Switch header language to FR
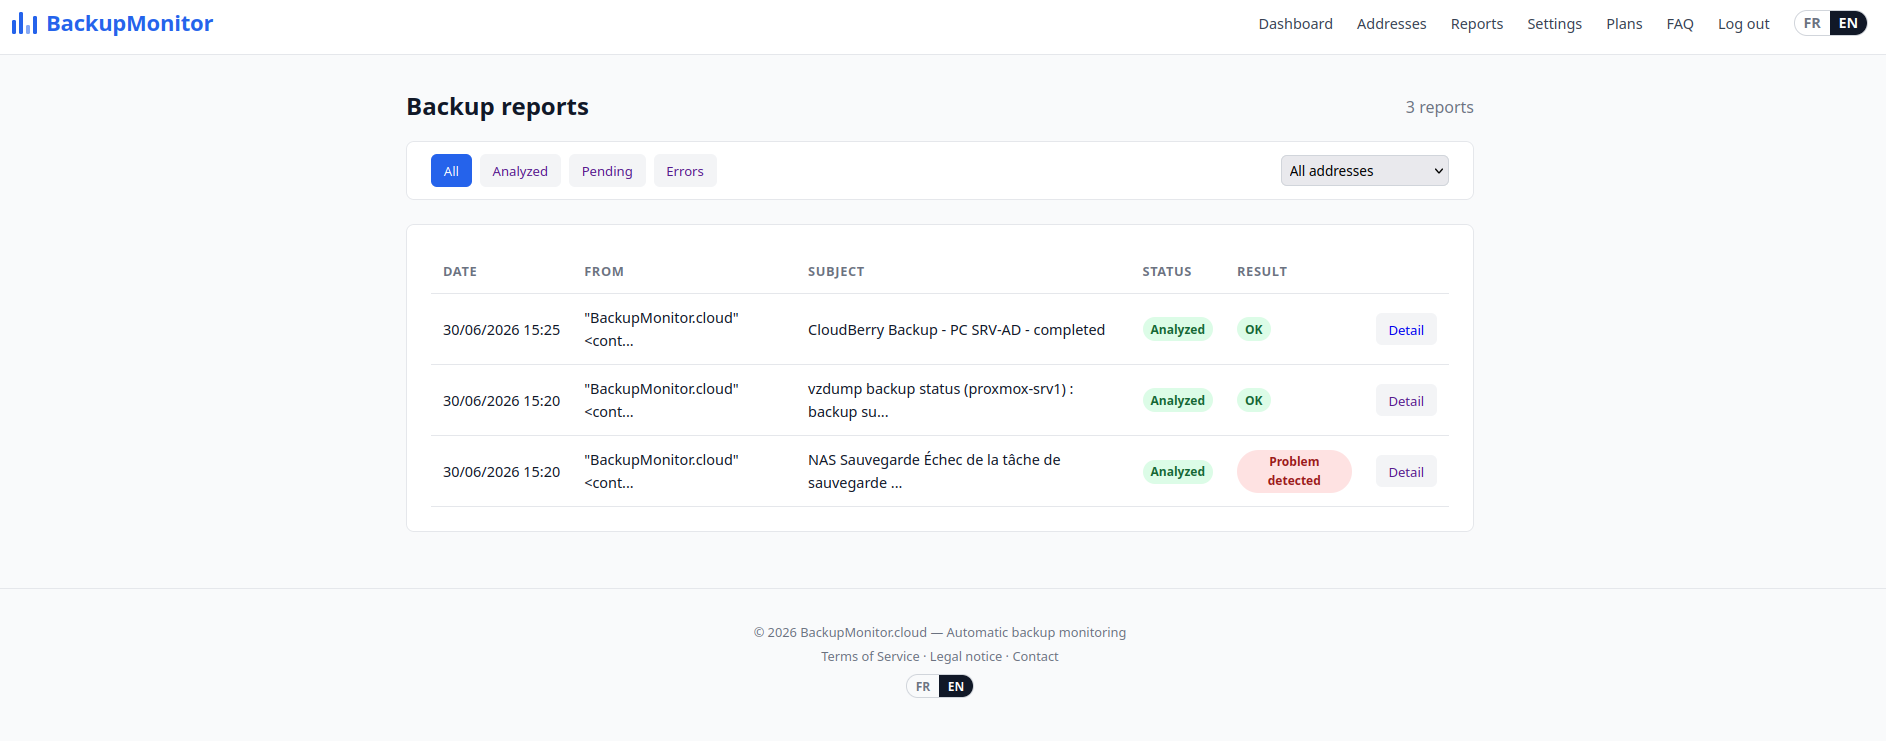This screenshot has width=1886, height=741. point(1812,23)
